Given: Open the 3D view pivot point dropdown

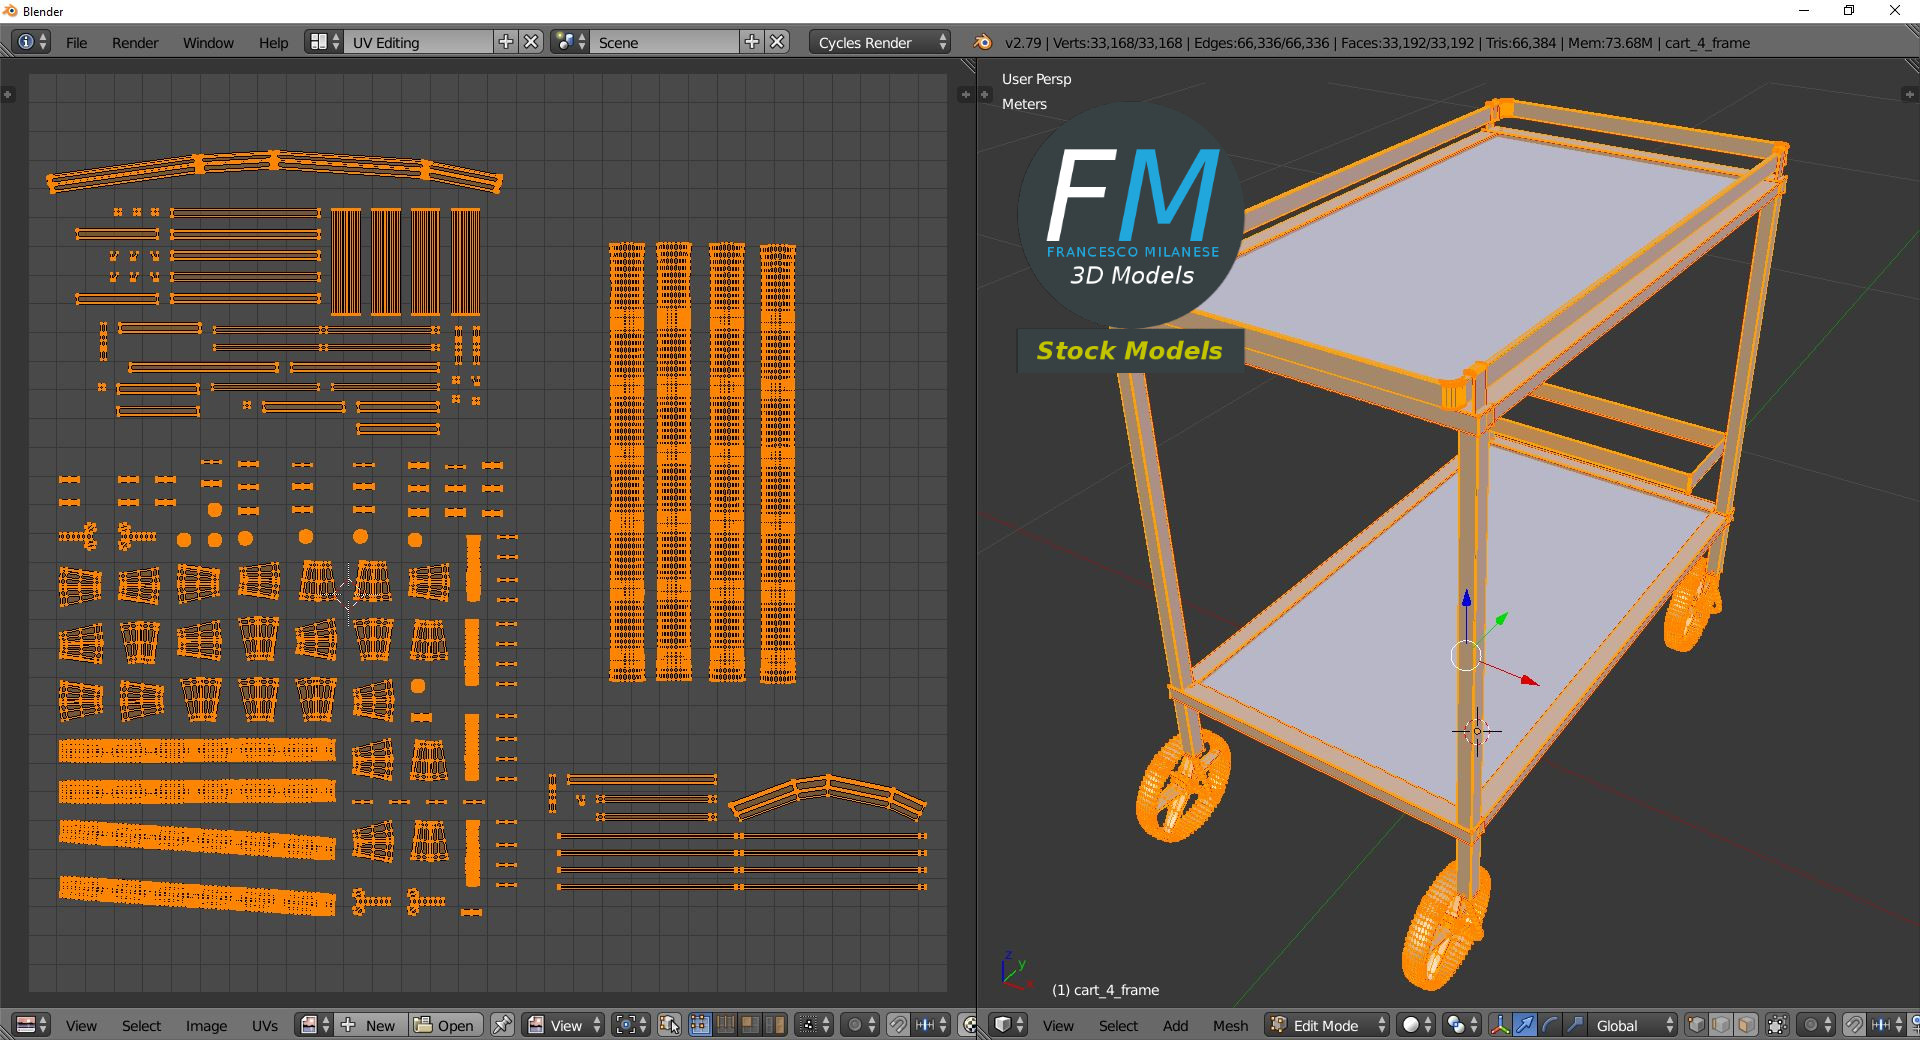Looking at the screenshot, I should [x=1462, y=1025].
